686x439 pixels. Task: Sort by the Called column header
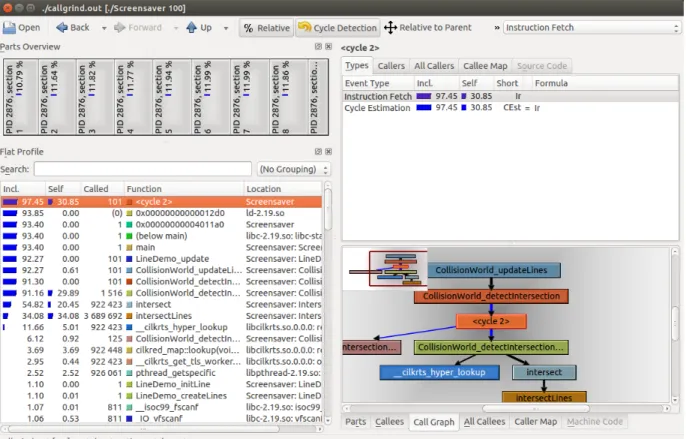tap(102, 189)
